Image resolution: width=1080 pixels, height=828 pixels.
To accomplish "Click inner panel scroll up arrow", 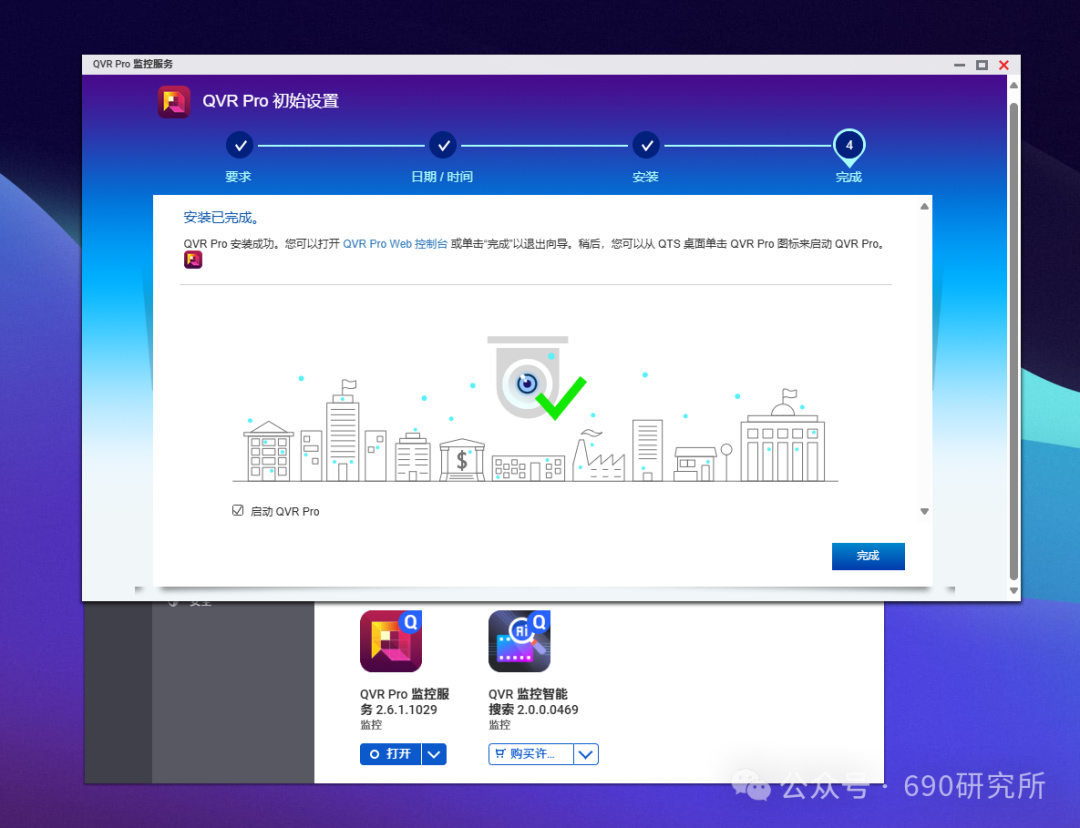I will coord(924,207).
